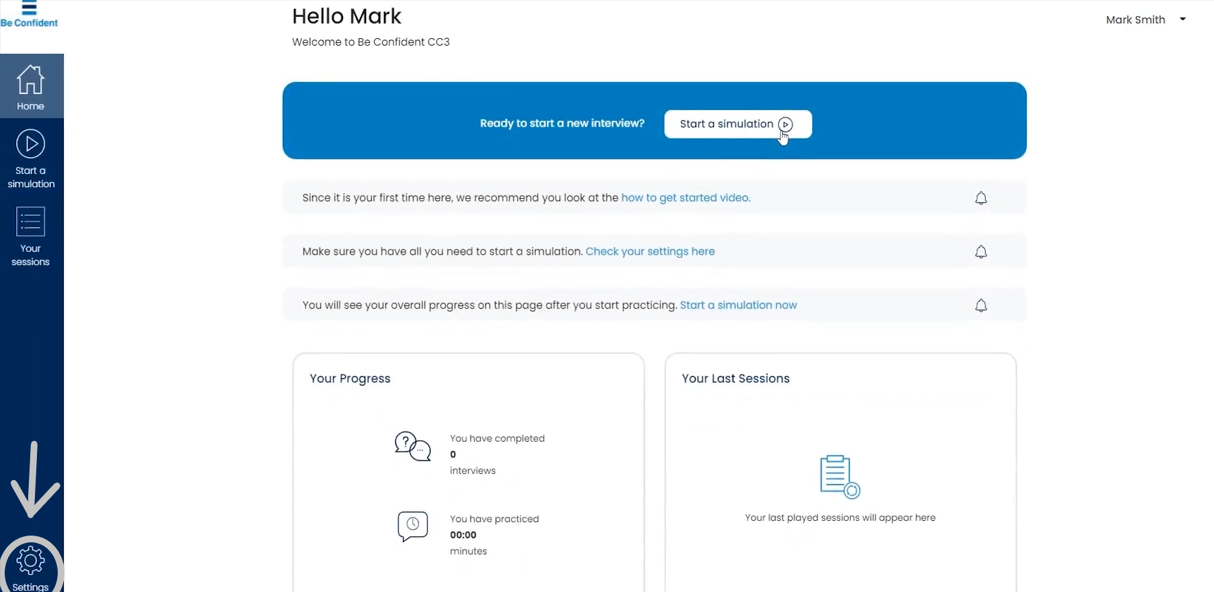
Task: Click the last sessions clipboard icon
Action: coord(839,477)
